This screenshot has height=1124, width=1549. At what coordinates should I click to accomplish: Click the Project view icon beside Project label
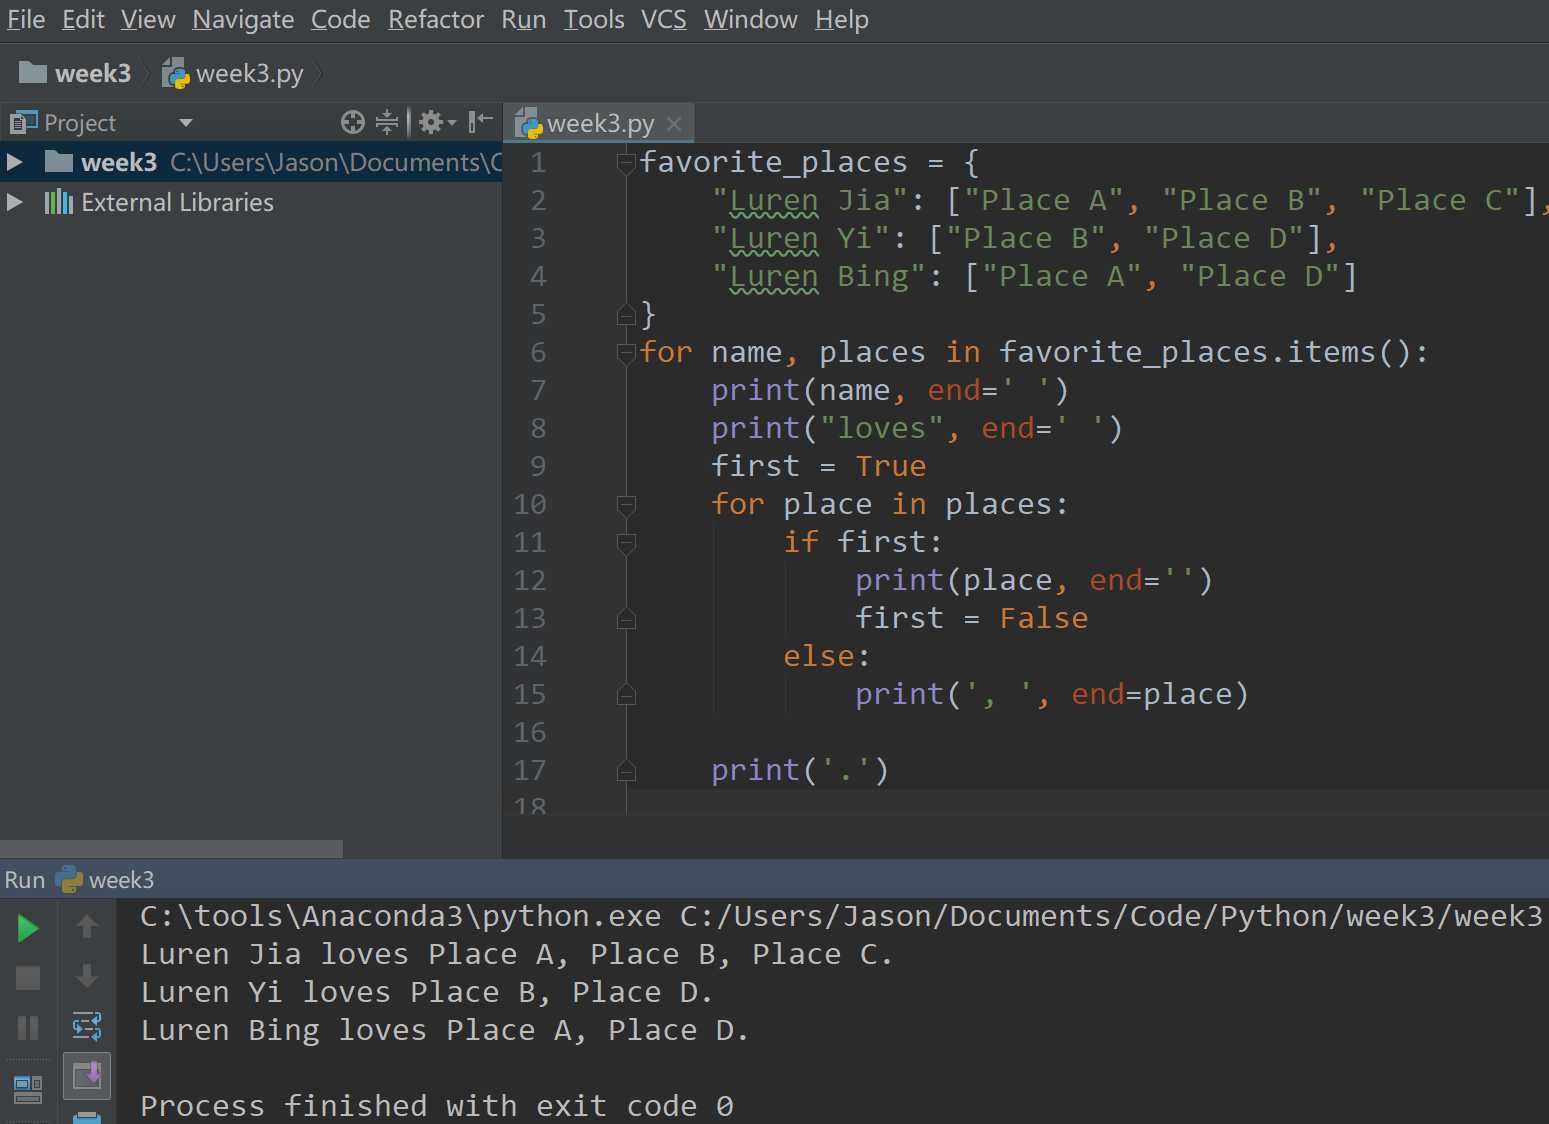pos(23,123)
